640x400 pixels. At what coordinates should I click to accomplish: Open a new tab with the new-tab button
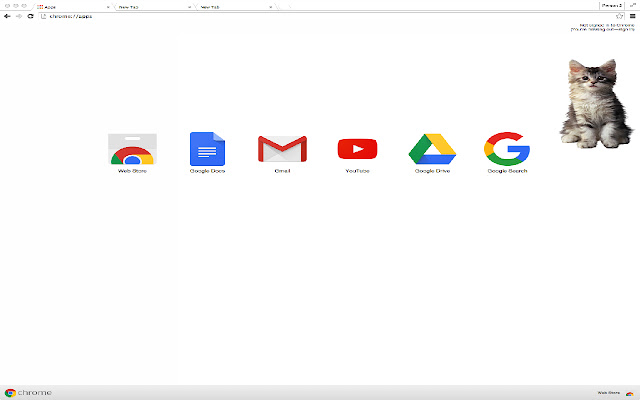click(284, 7)
